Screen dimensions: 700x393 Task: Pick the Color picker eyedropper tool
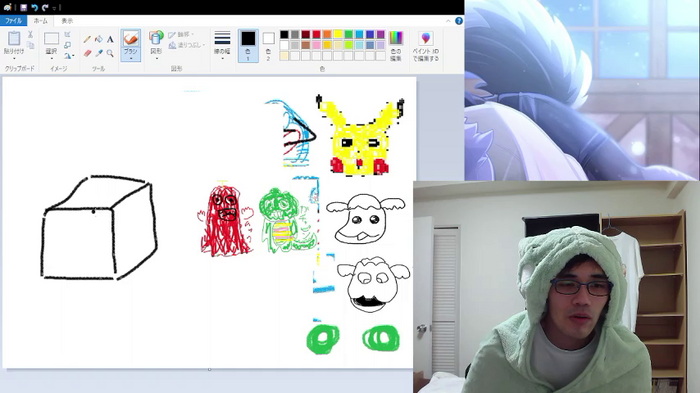(x=99, y=54)
